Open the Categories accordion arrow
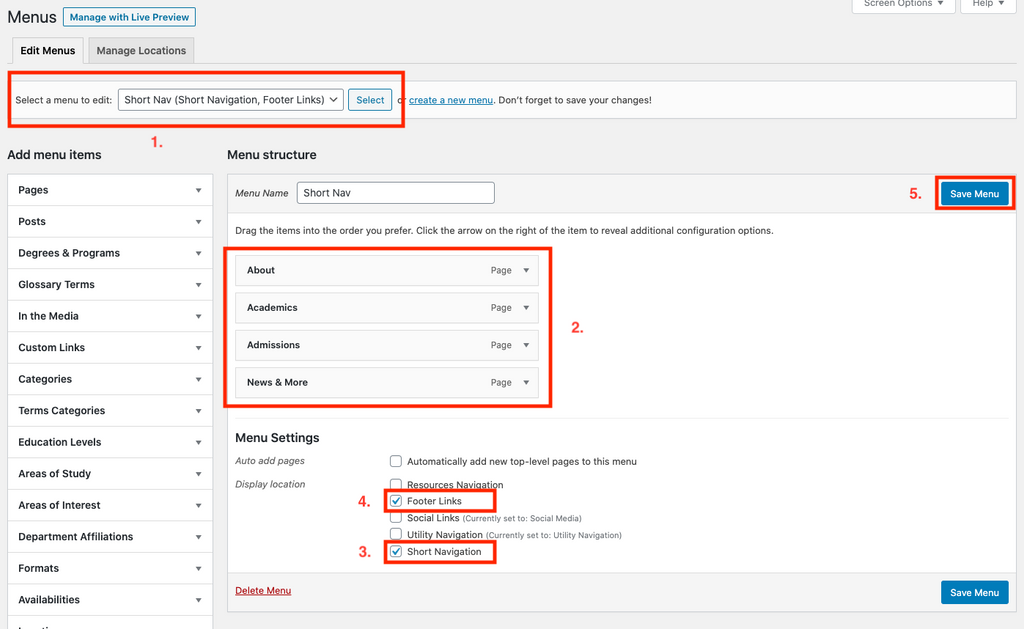 pyautogui.click(x=199, y=379)
